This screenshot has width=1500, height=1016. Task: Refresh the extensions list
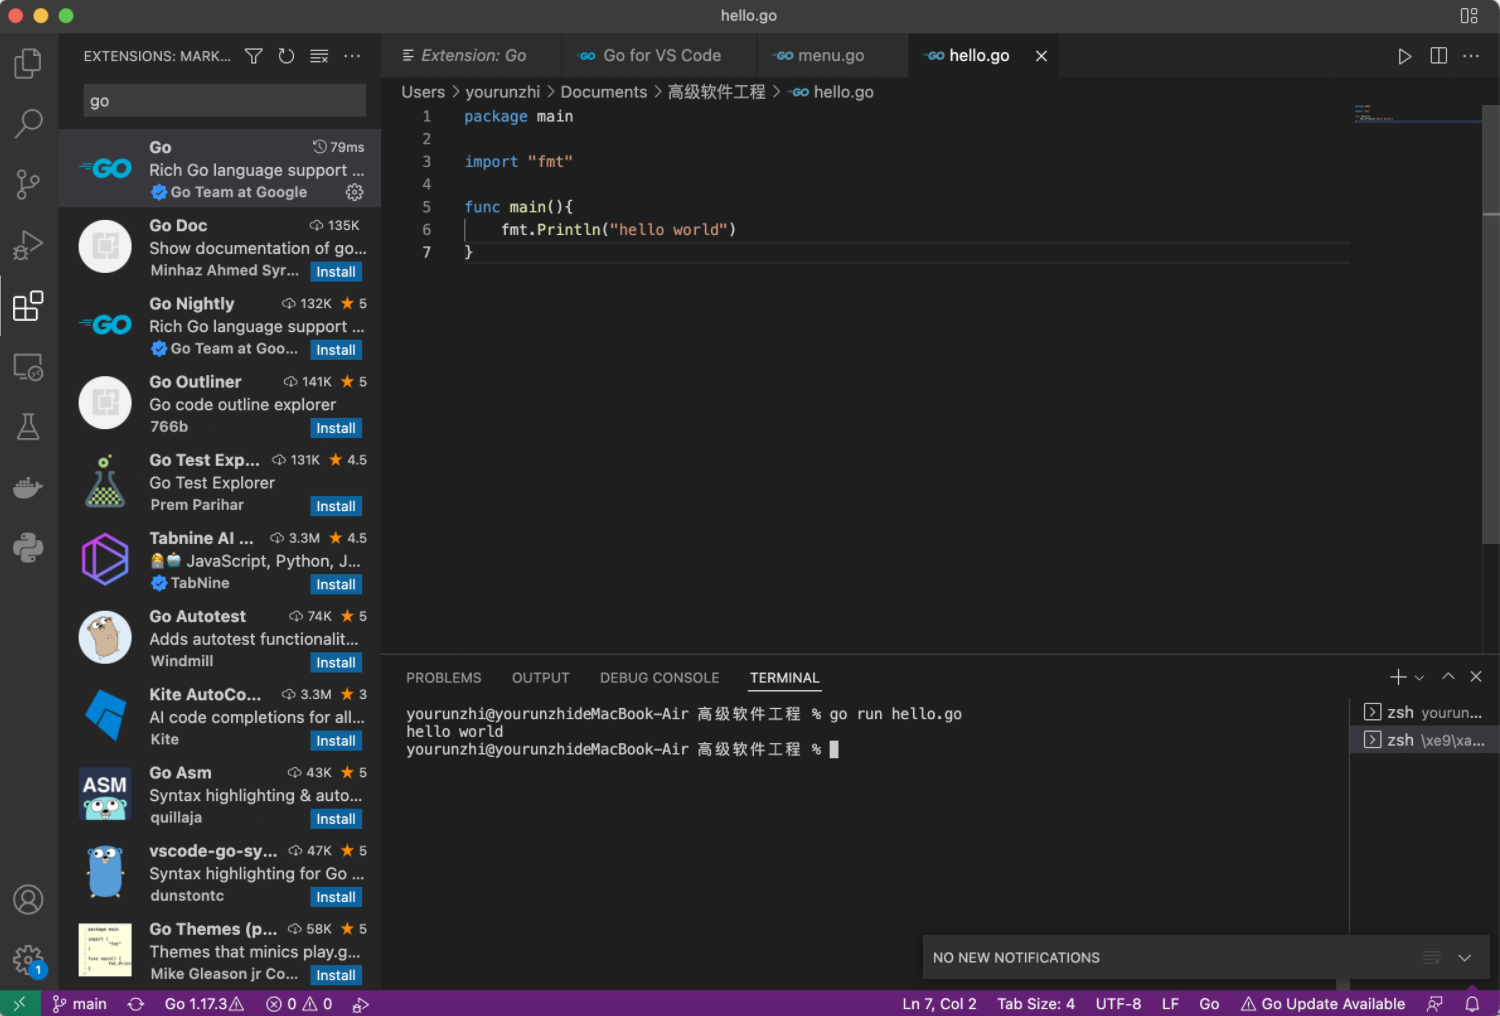tap(287, 56)
